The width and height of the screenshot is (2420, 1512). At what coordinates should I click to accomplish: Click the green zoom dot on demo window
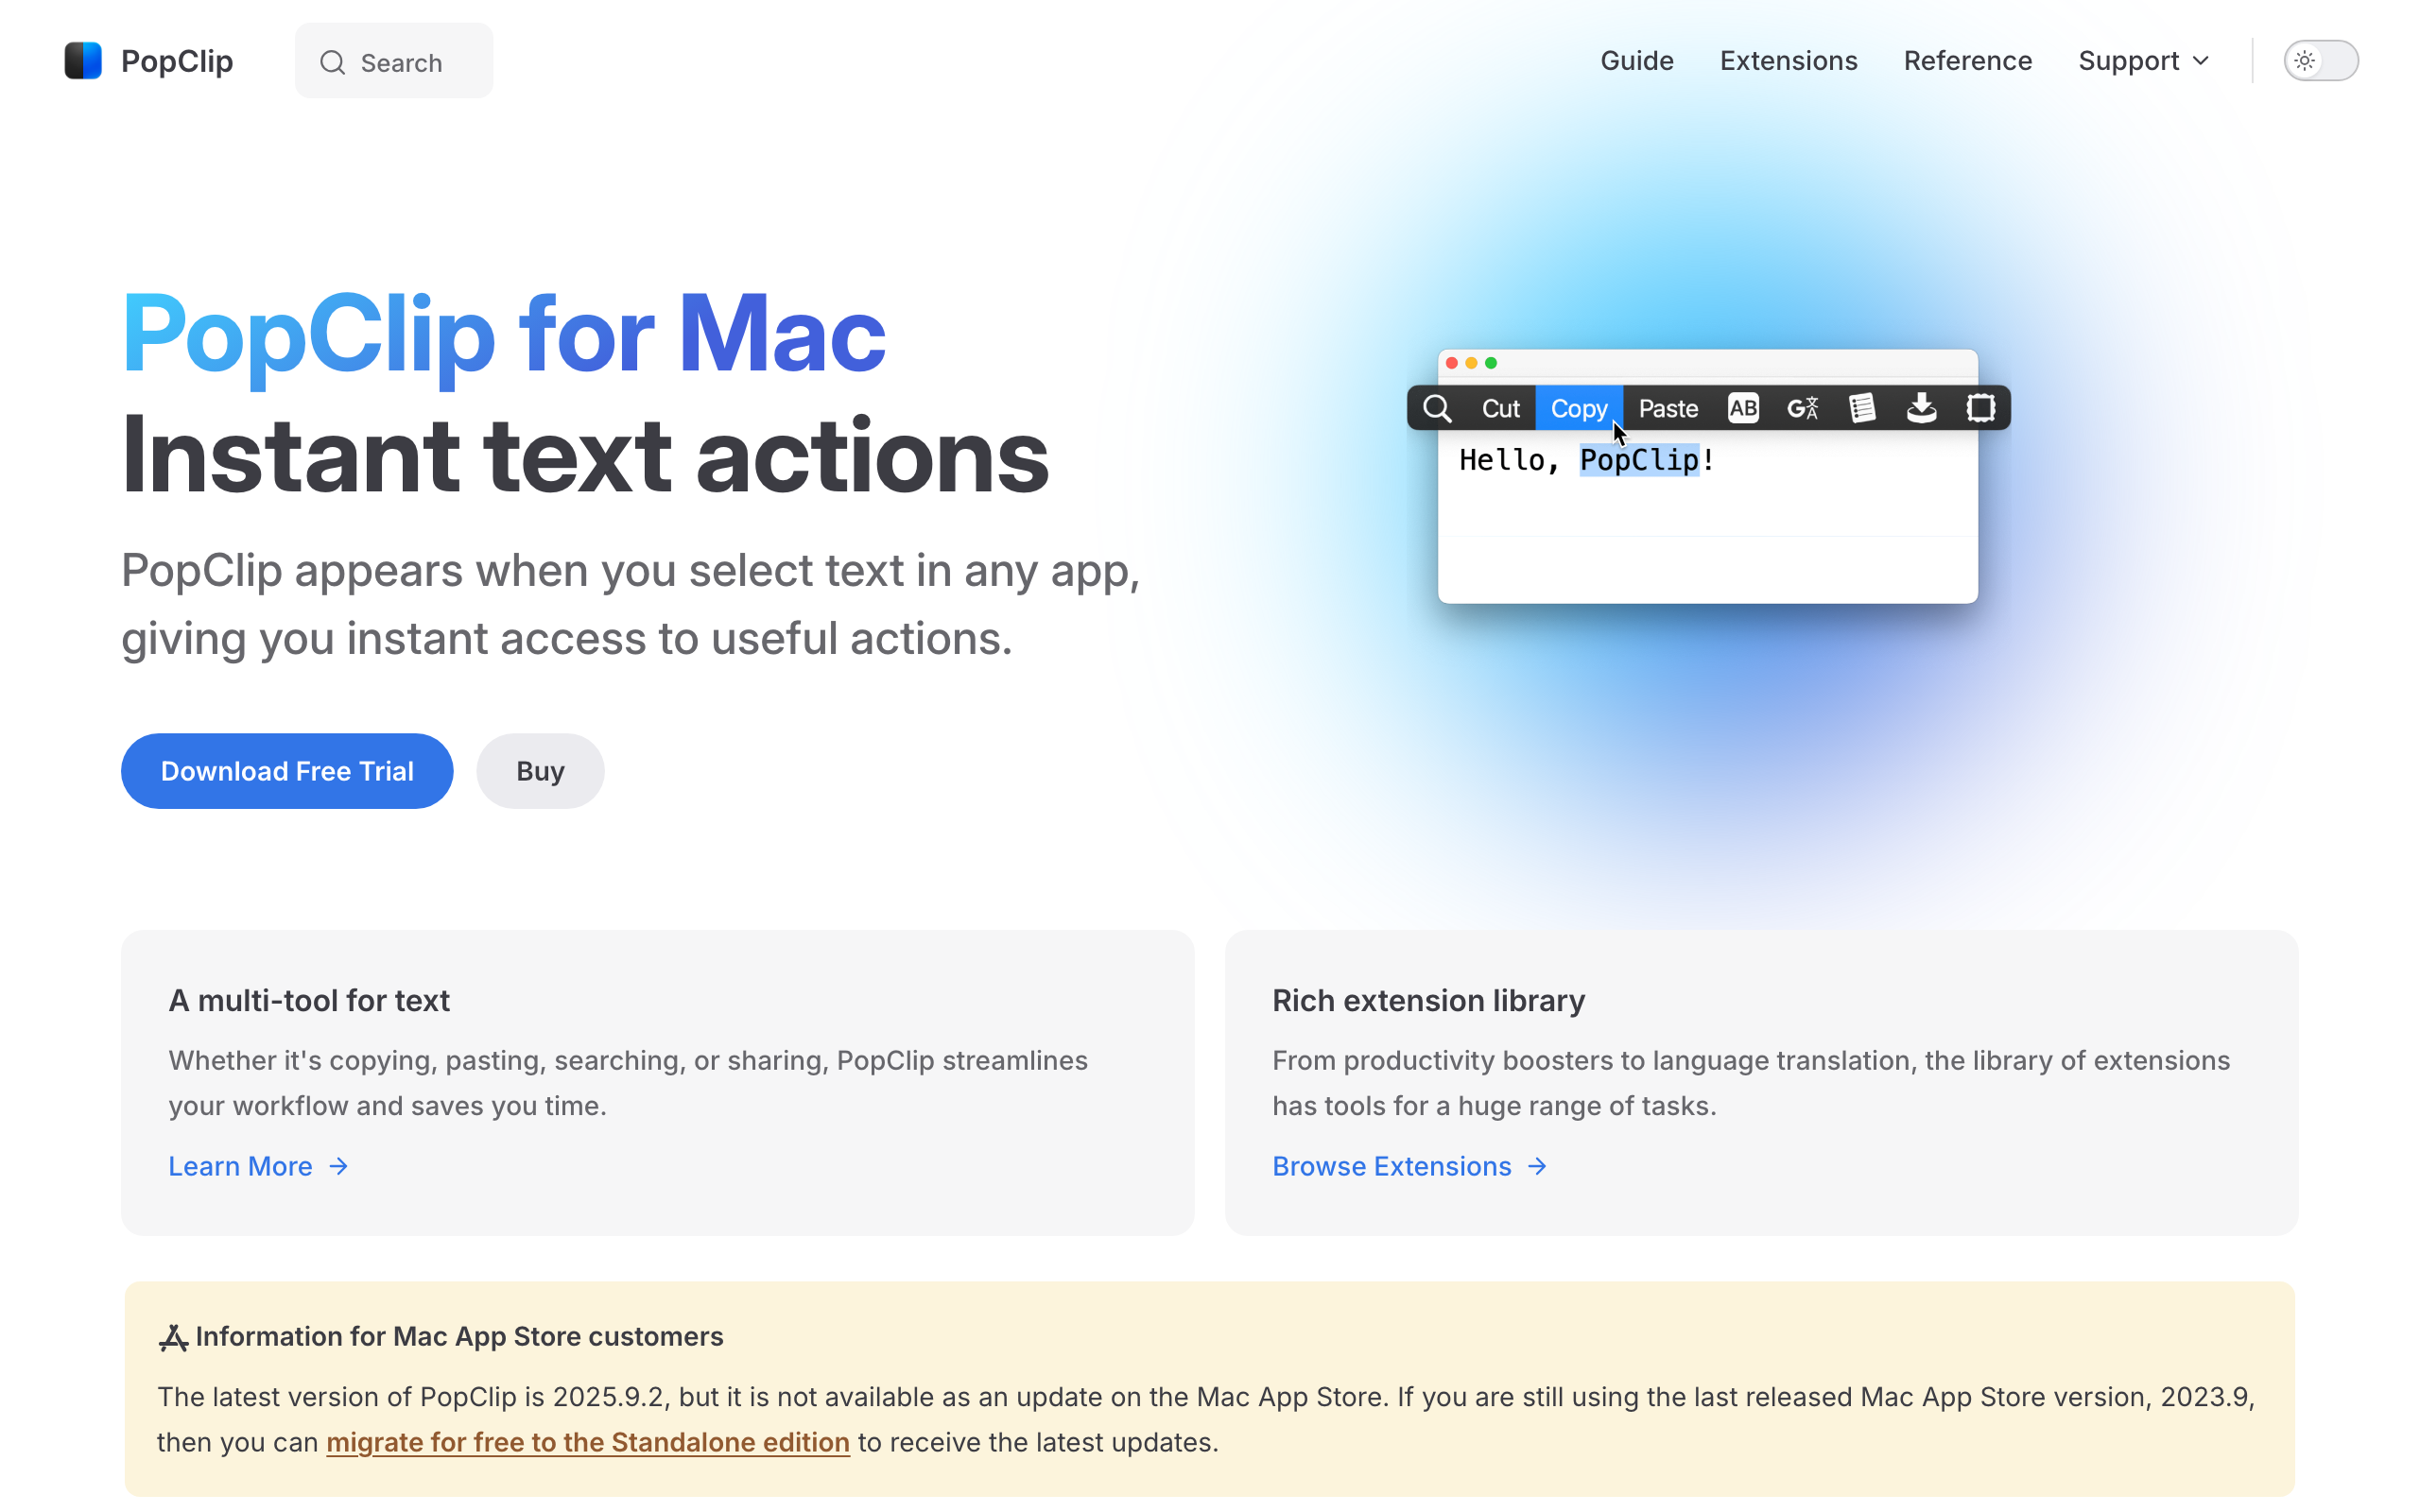(x=1491, y=363)
